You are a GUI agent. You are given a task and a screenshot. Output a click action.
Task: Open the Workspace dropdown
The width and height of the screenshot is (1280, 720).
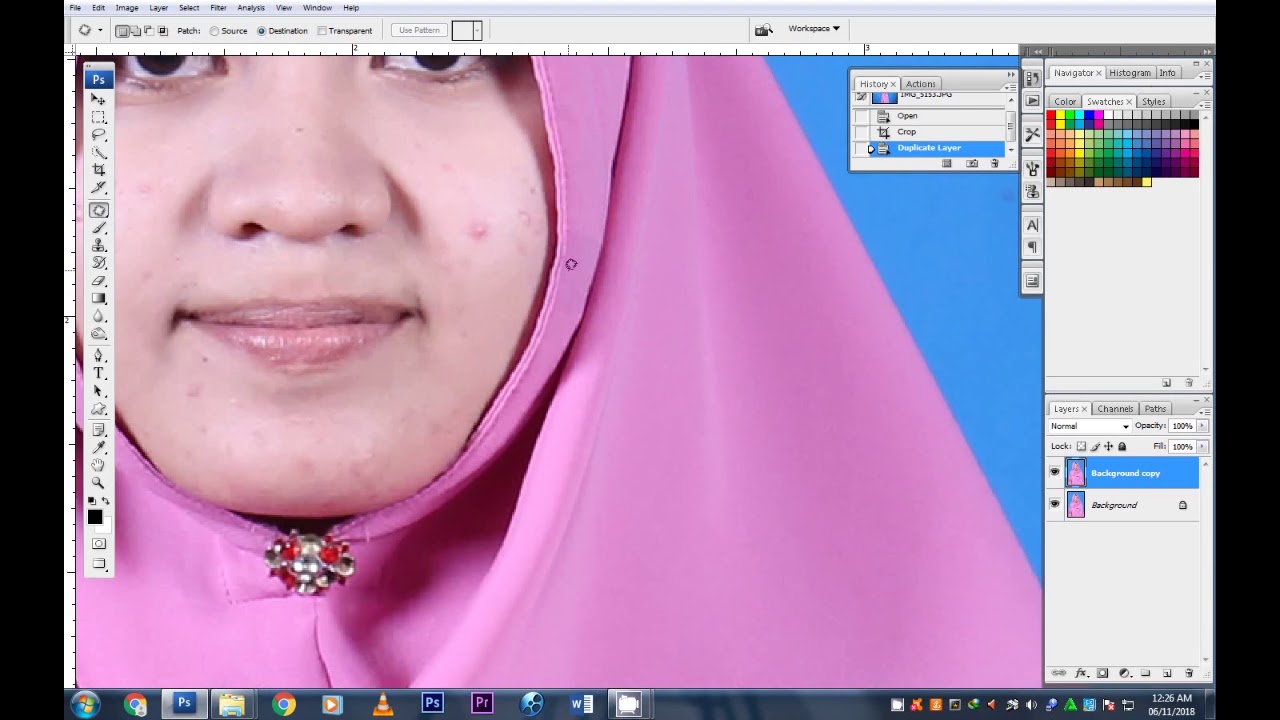pos(813,29)
